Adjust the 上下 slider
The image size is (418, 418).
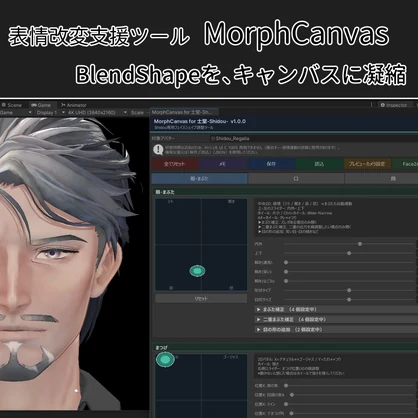[349, 253]
